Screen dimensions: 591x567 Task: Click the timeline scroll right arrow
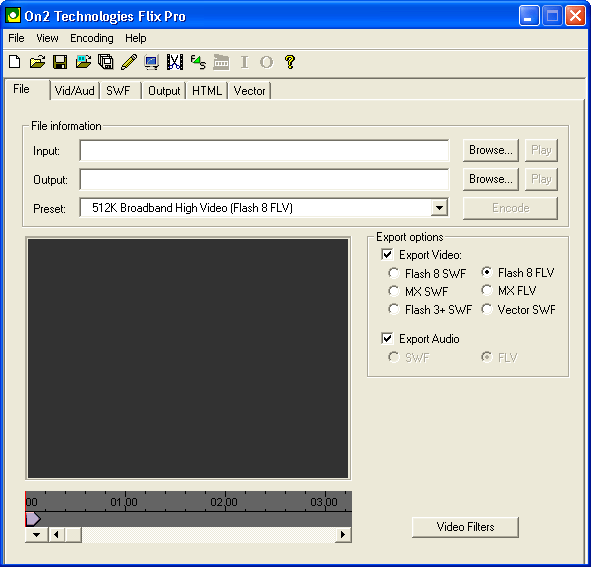[x=343, y=535]
